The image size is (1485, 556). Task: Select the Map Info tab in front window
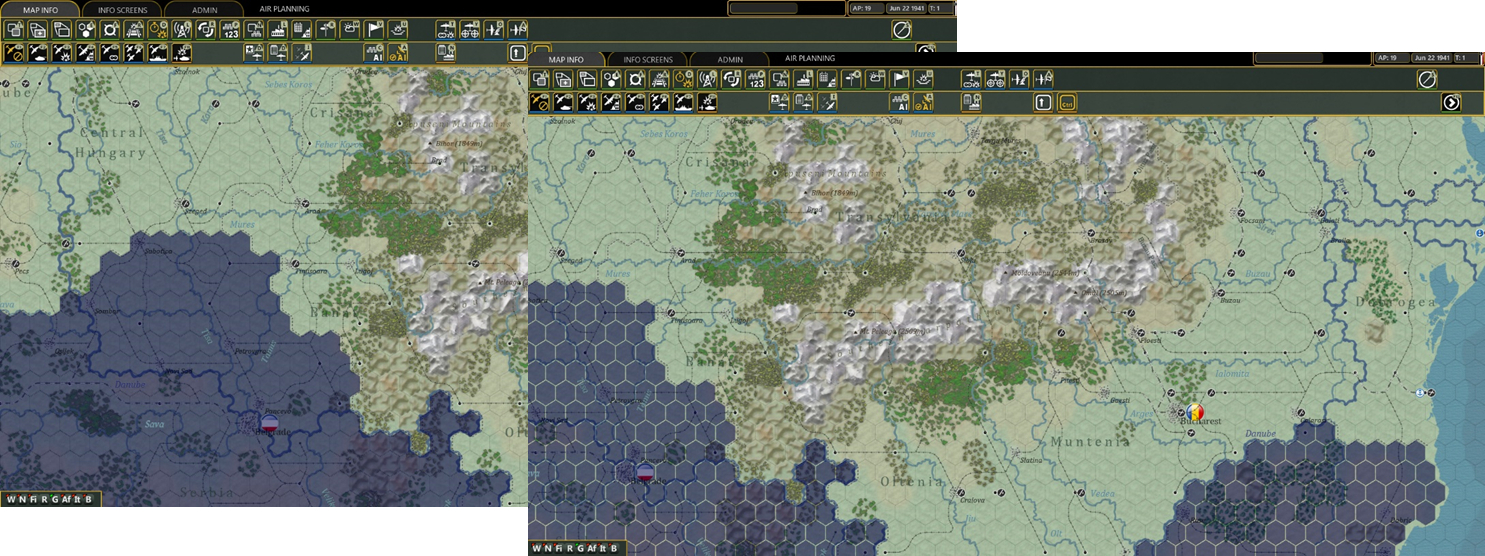pyautogui.click(x=566, y=59)
